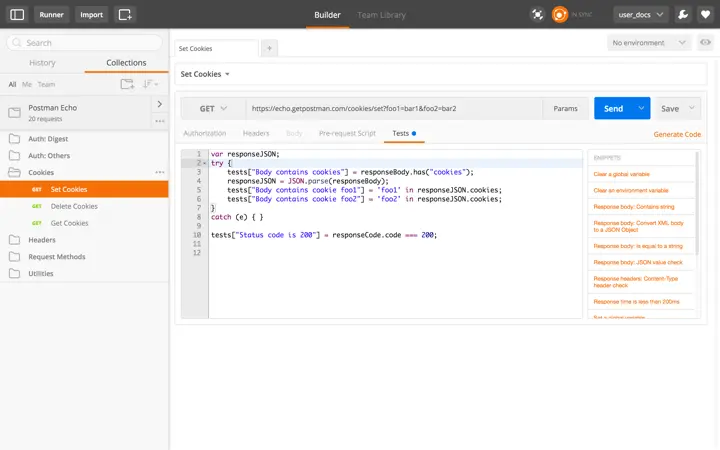
Task: Click the snippets panel scrollbar
Action: pos(697,204)
